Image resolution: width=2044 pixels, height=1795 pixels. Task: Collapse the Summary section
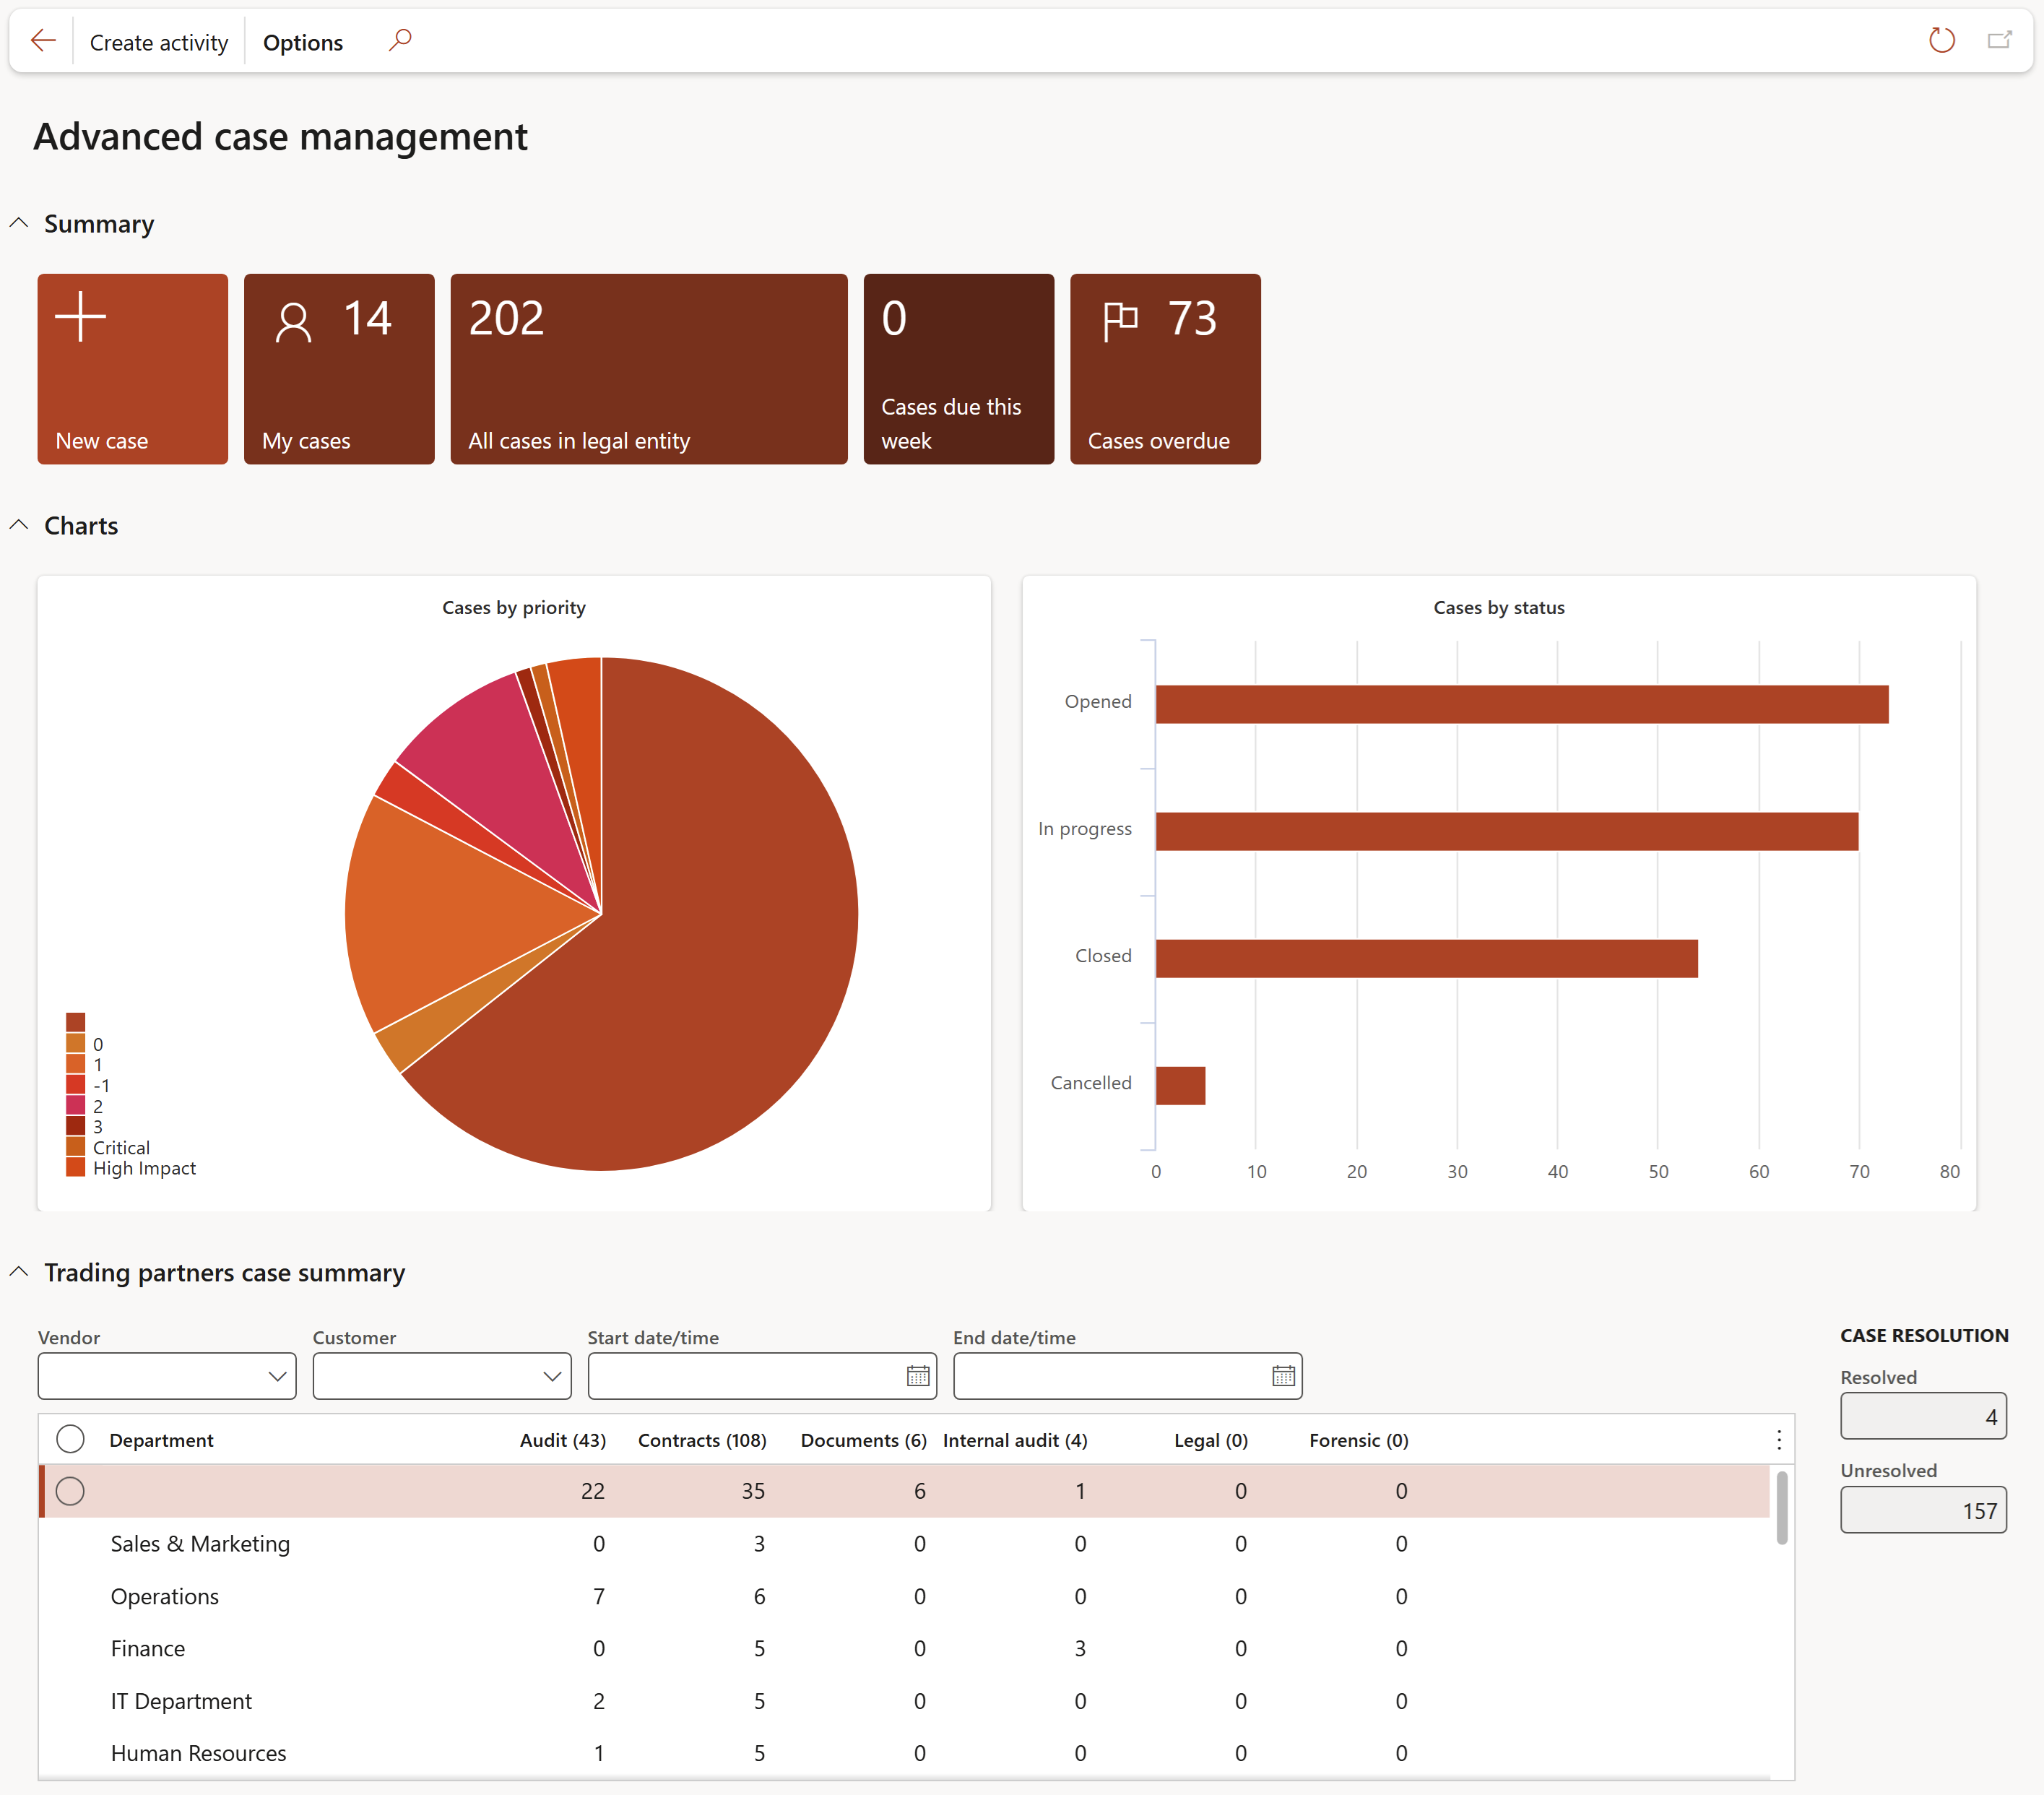pos(19,223)
